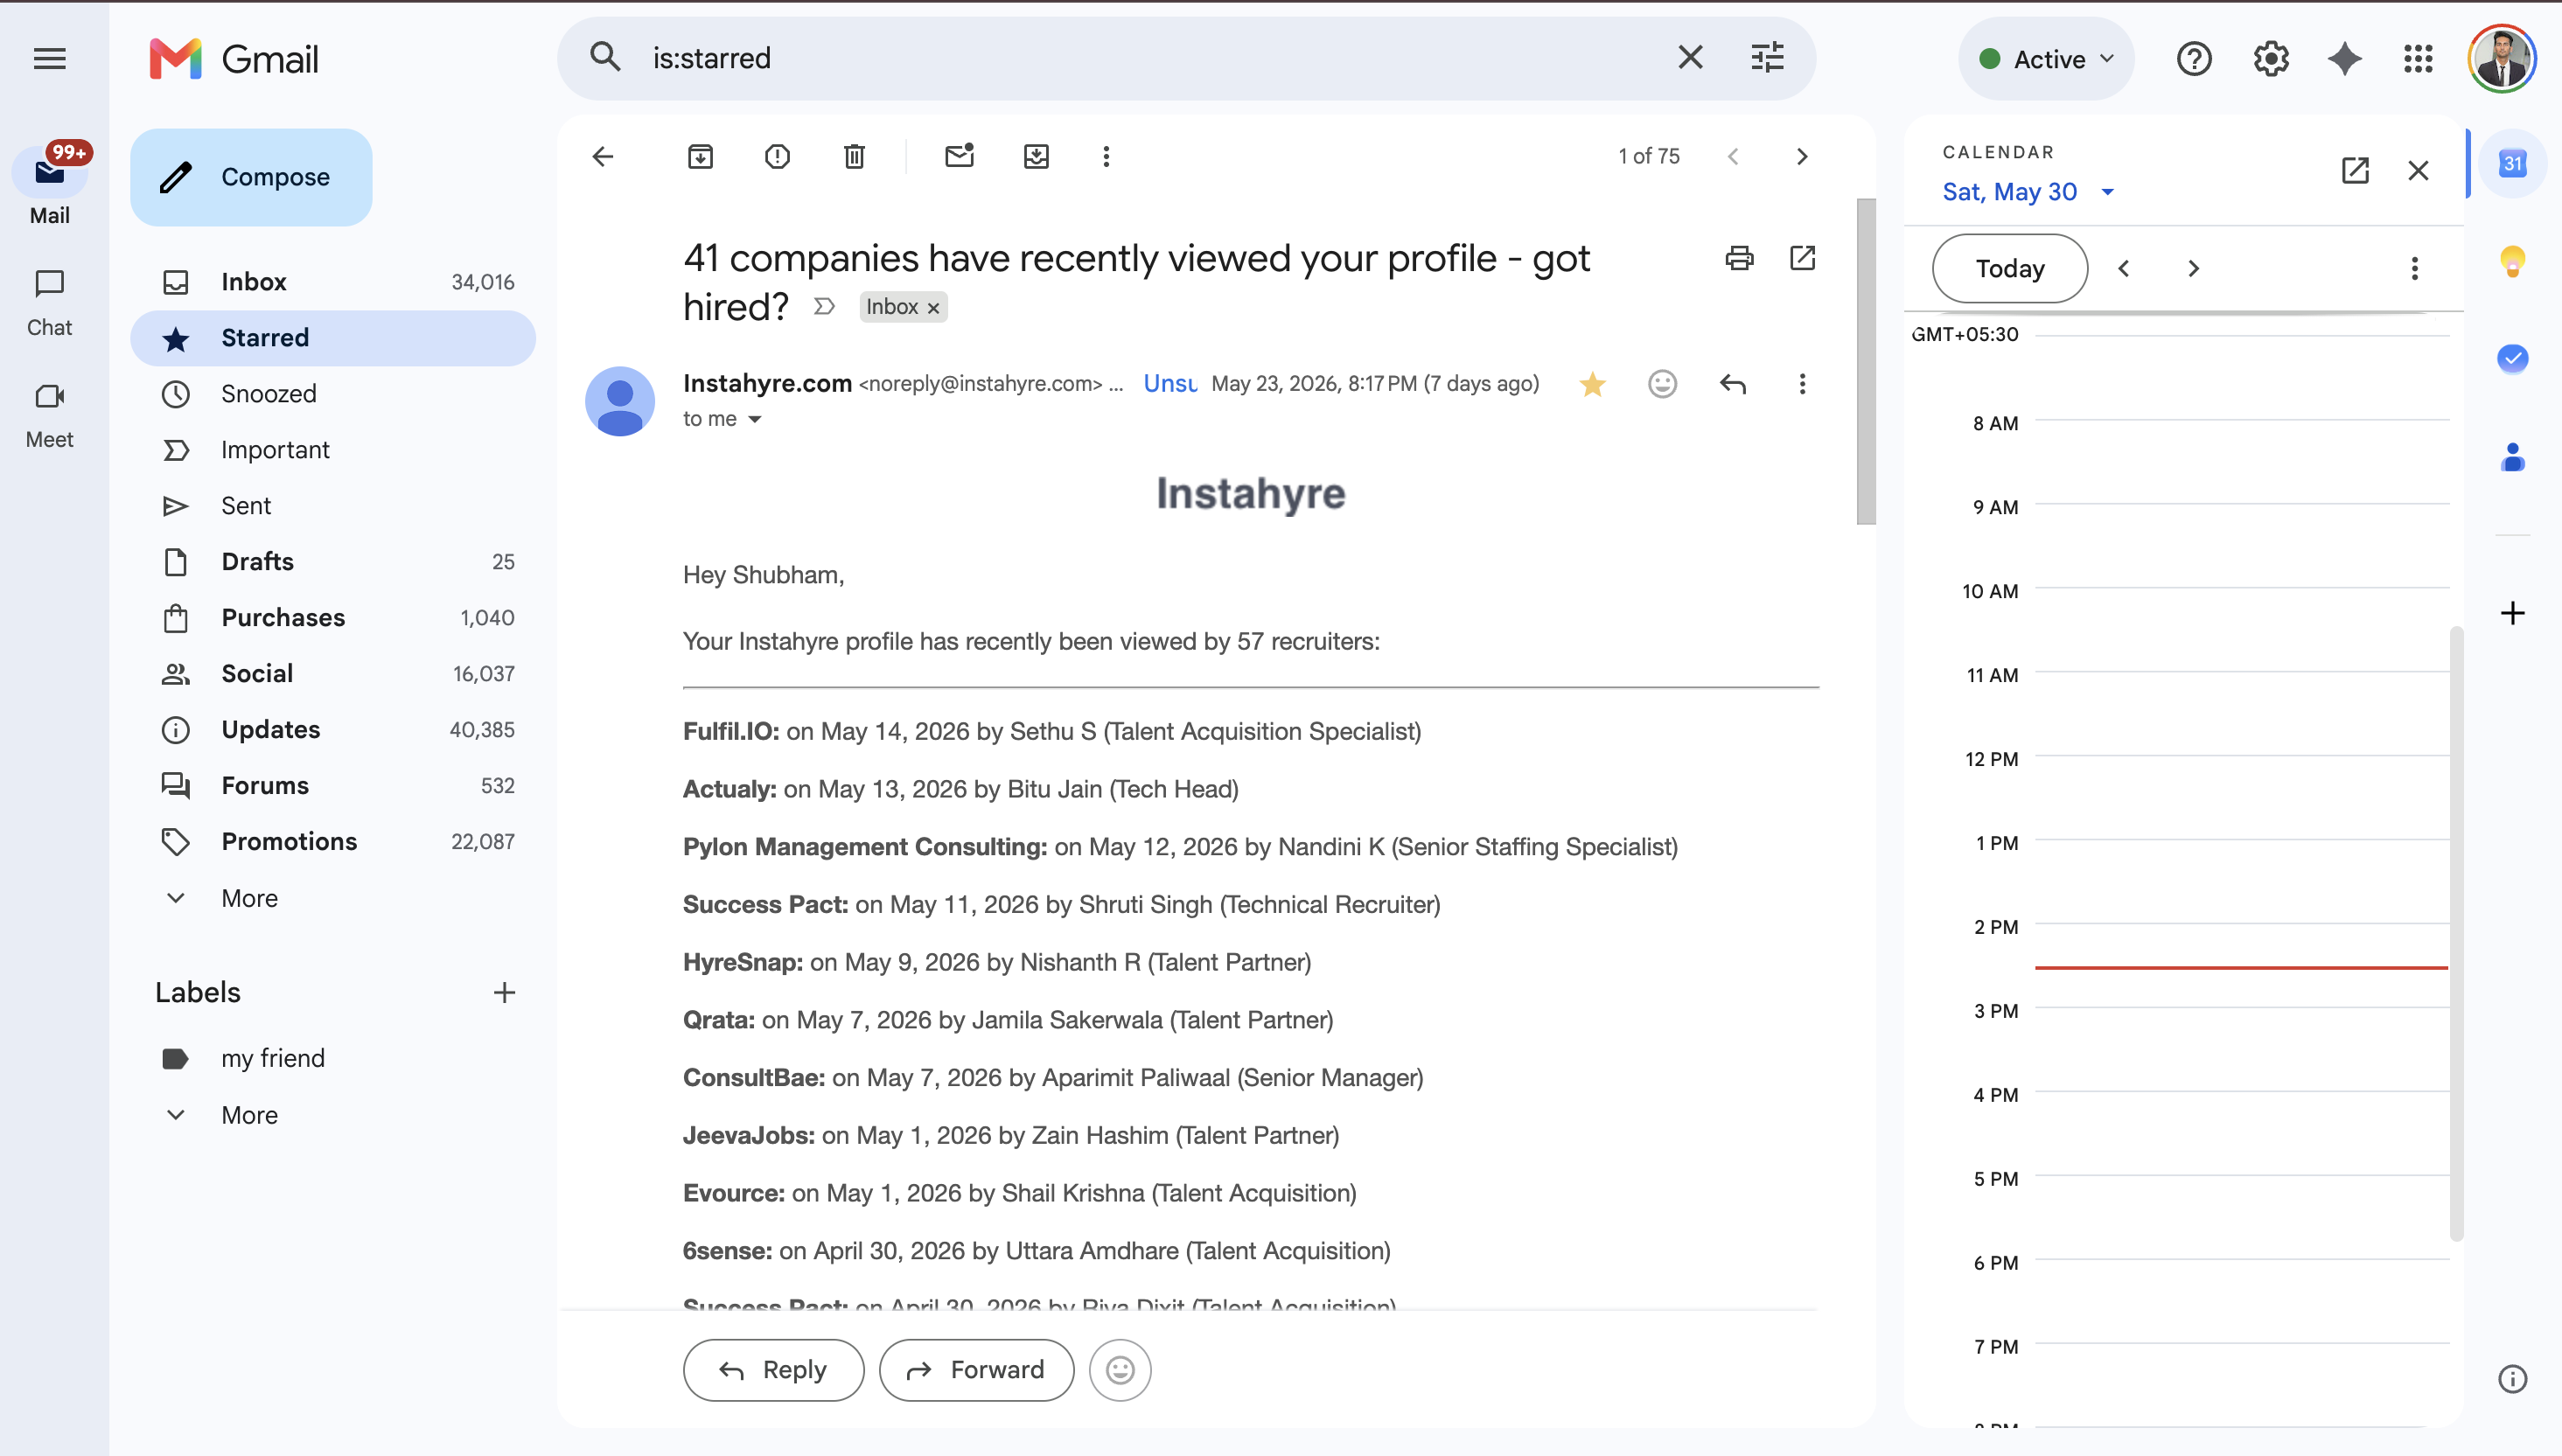Click the Unsubscribe link by the sender

click(x=1170, y=384)
